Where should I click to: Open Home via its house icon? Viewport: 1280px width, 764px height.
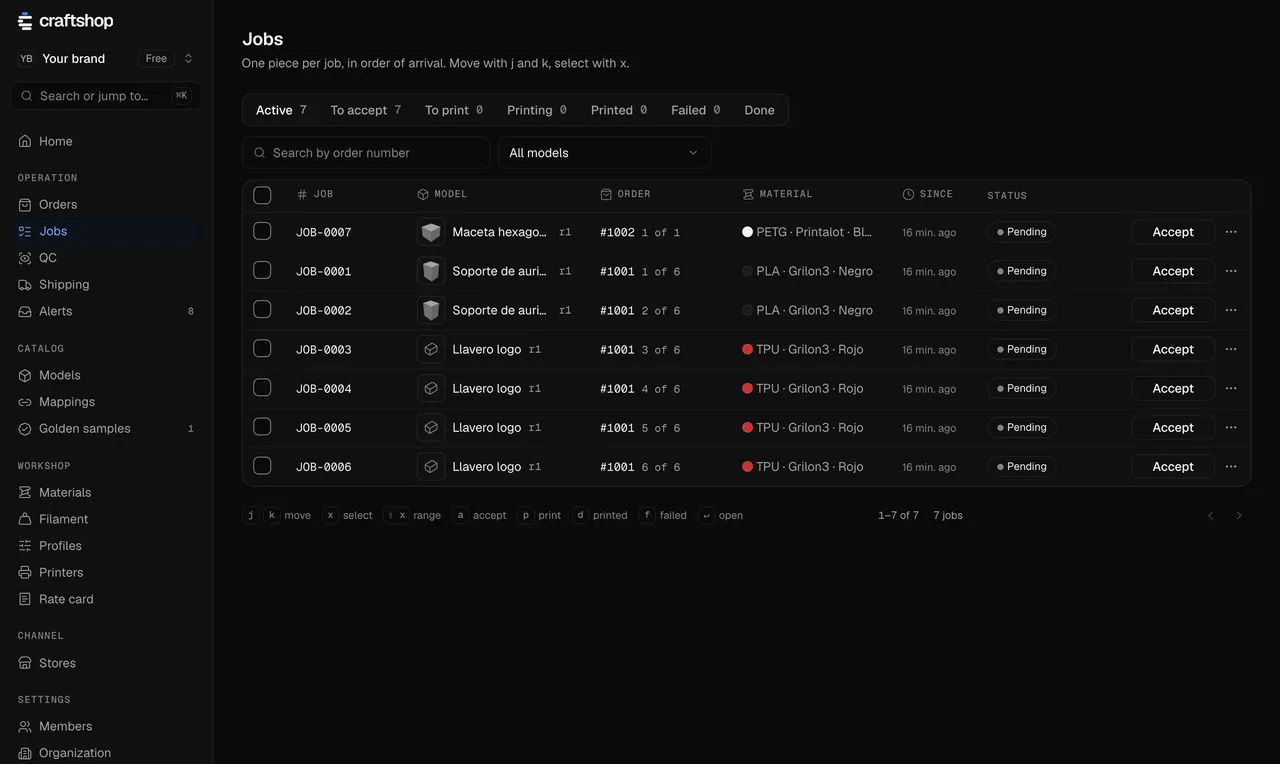tap(25, 141)
